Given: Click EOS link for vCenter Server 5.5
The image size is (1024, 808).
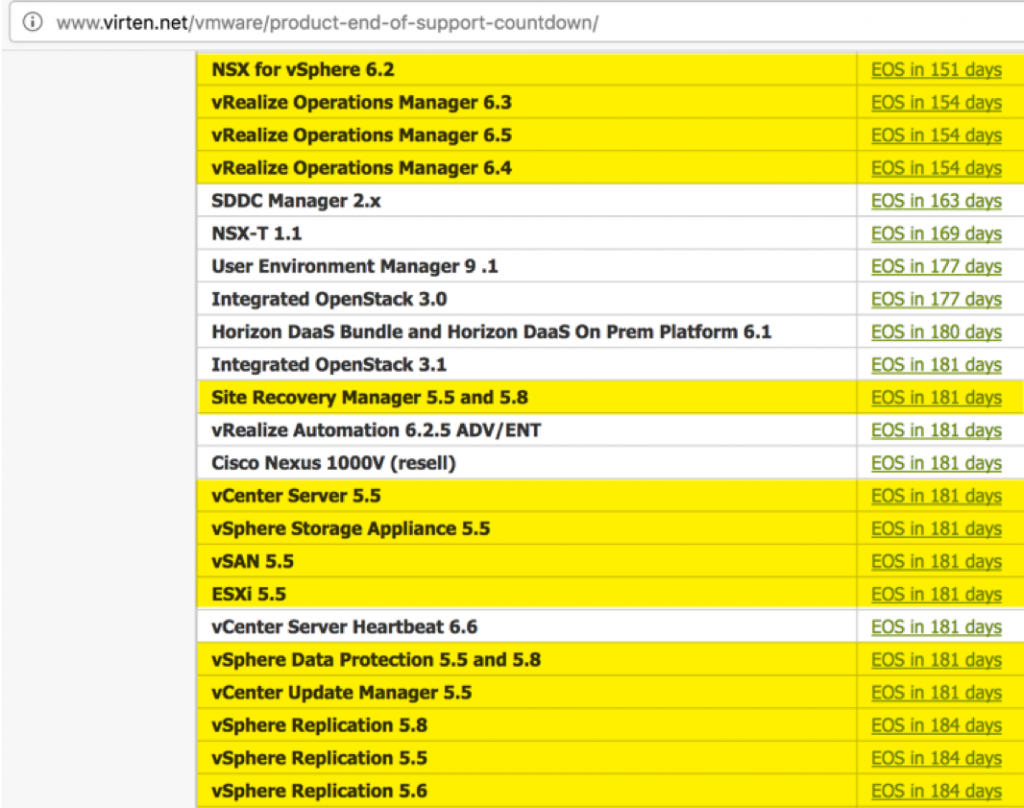Looking at the screenshot, I should 937,495.
